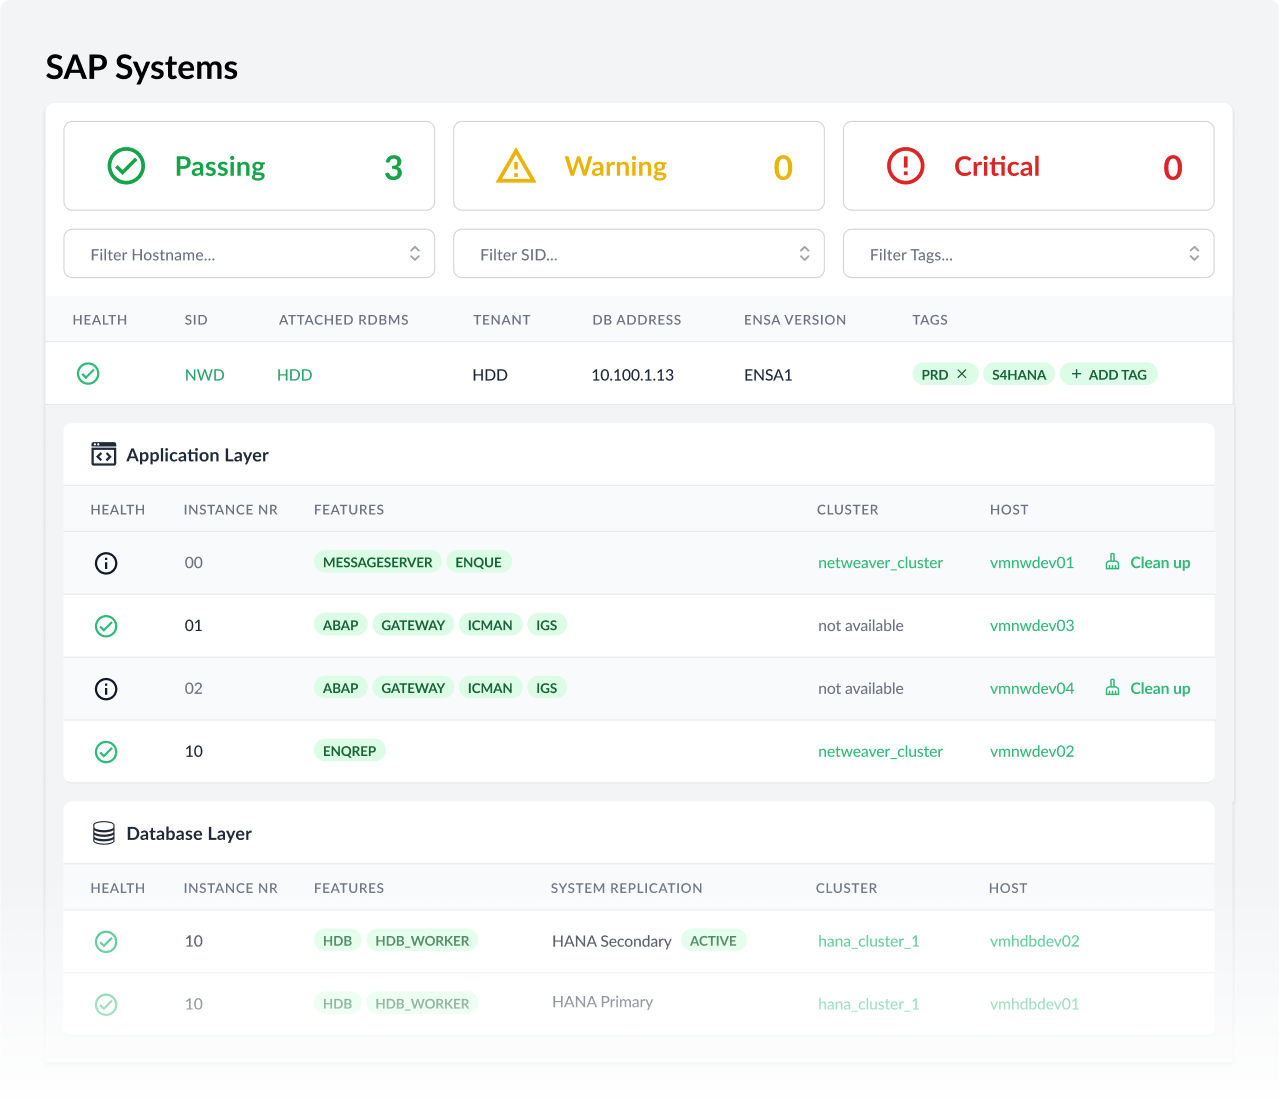Click the Application Layer code window icon
The image size is (1280, 1112).
click(x=104, y=454)
